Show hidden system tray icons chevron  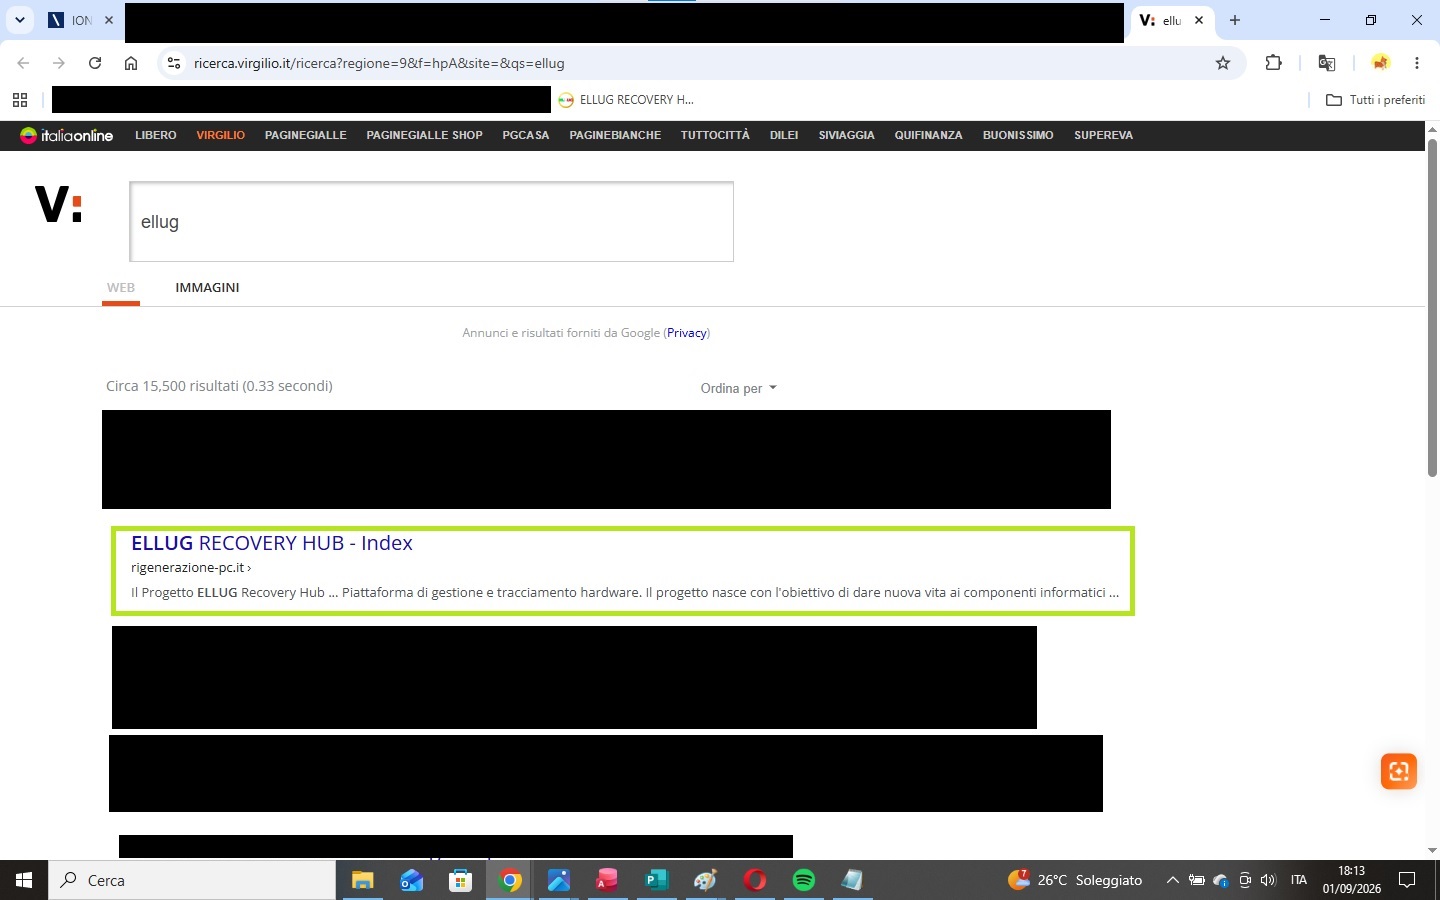pyautogui.click(x=1172, y=880)
